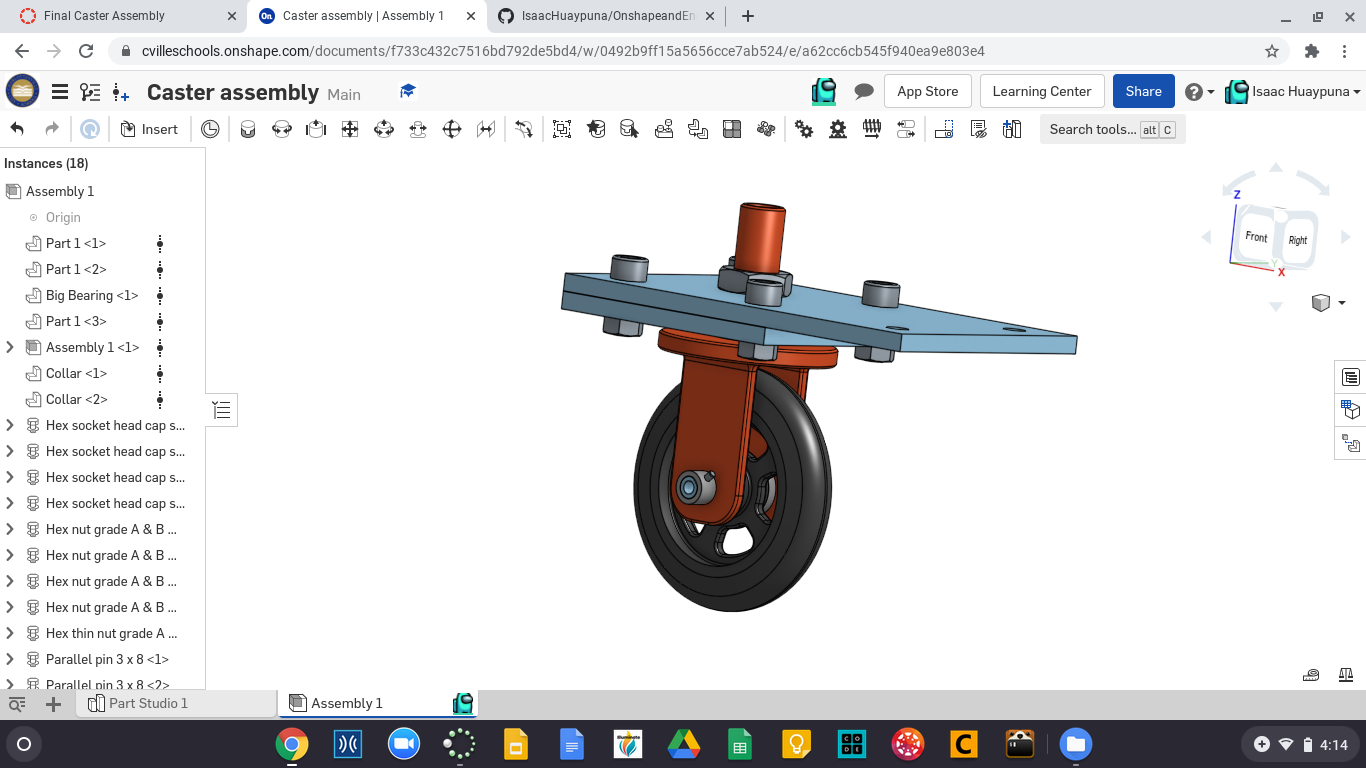Open the document hamburger menu
The image size is (1366, 768).
(x=60, y=92)
